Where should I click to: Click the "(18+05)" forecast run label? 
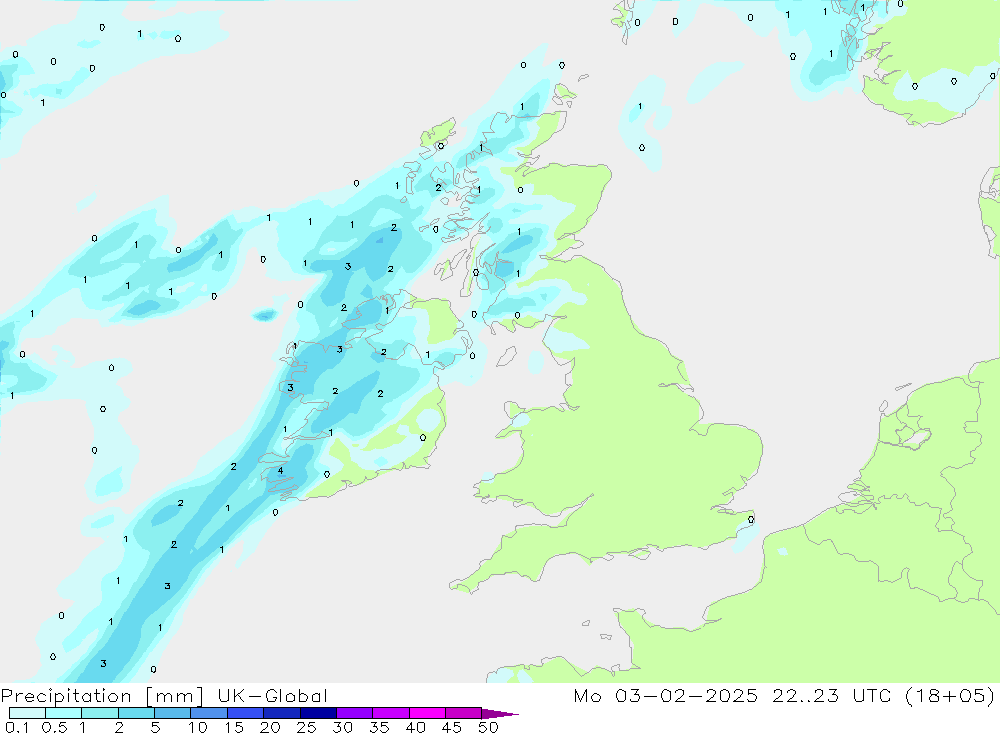pos(950,696)
